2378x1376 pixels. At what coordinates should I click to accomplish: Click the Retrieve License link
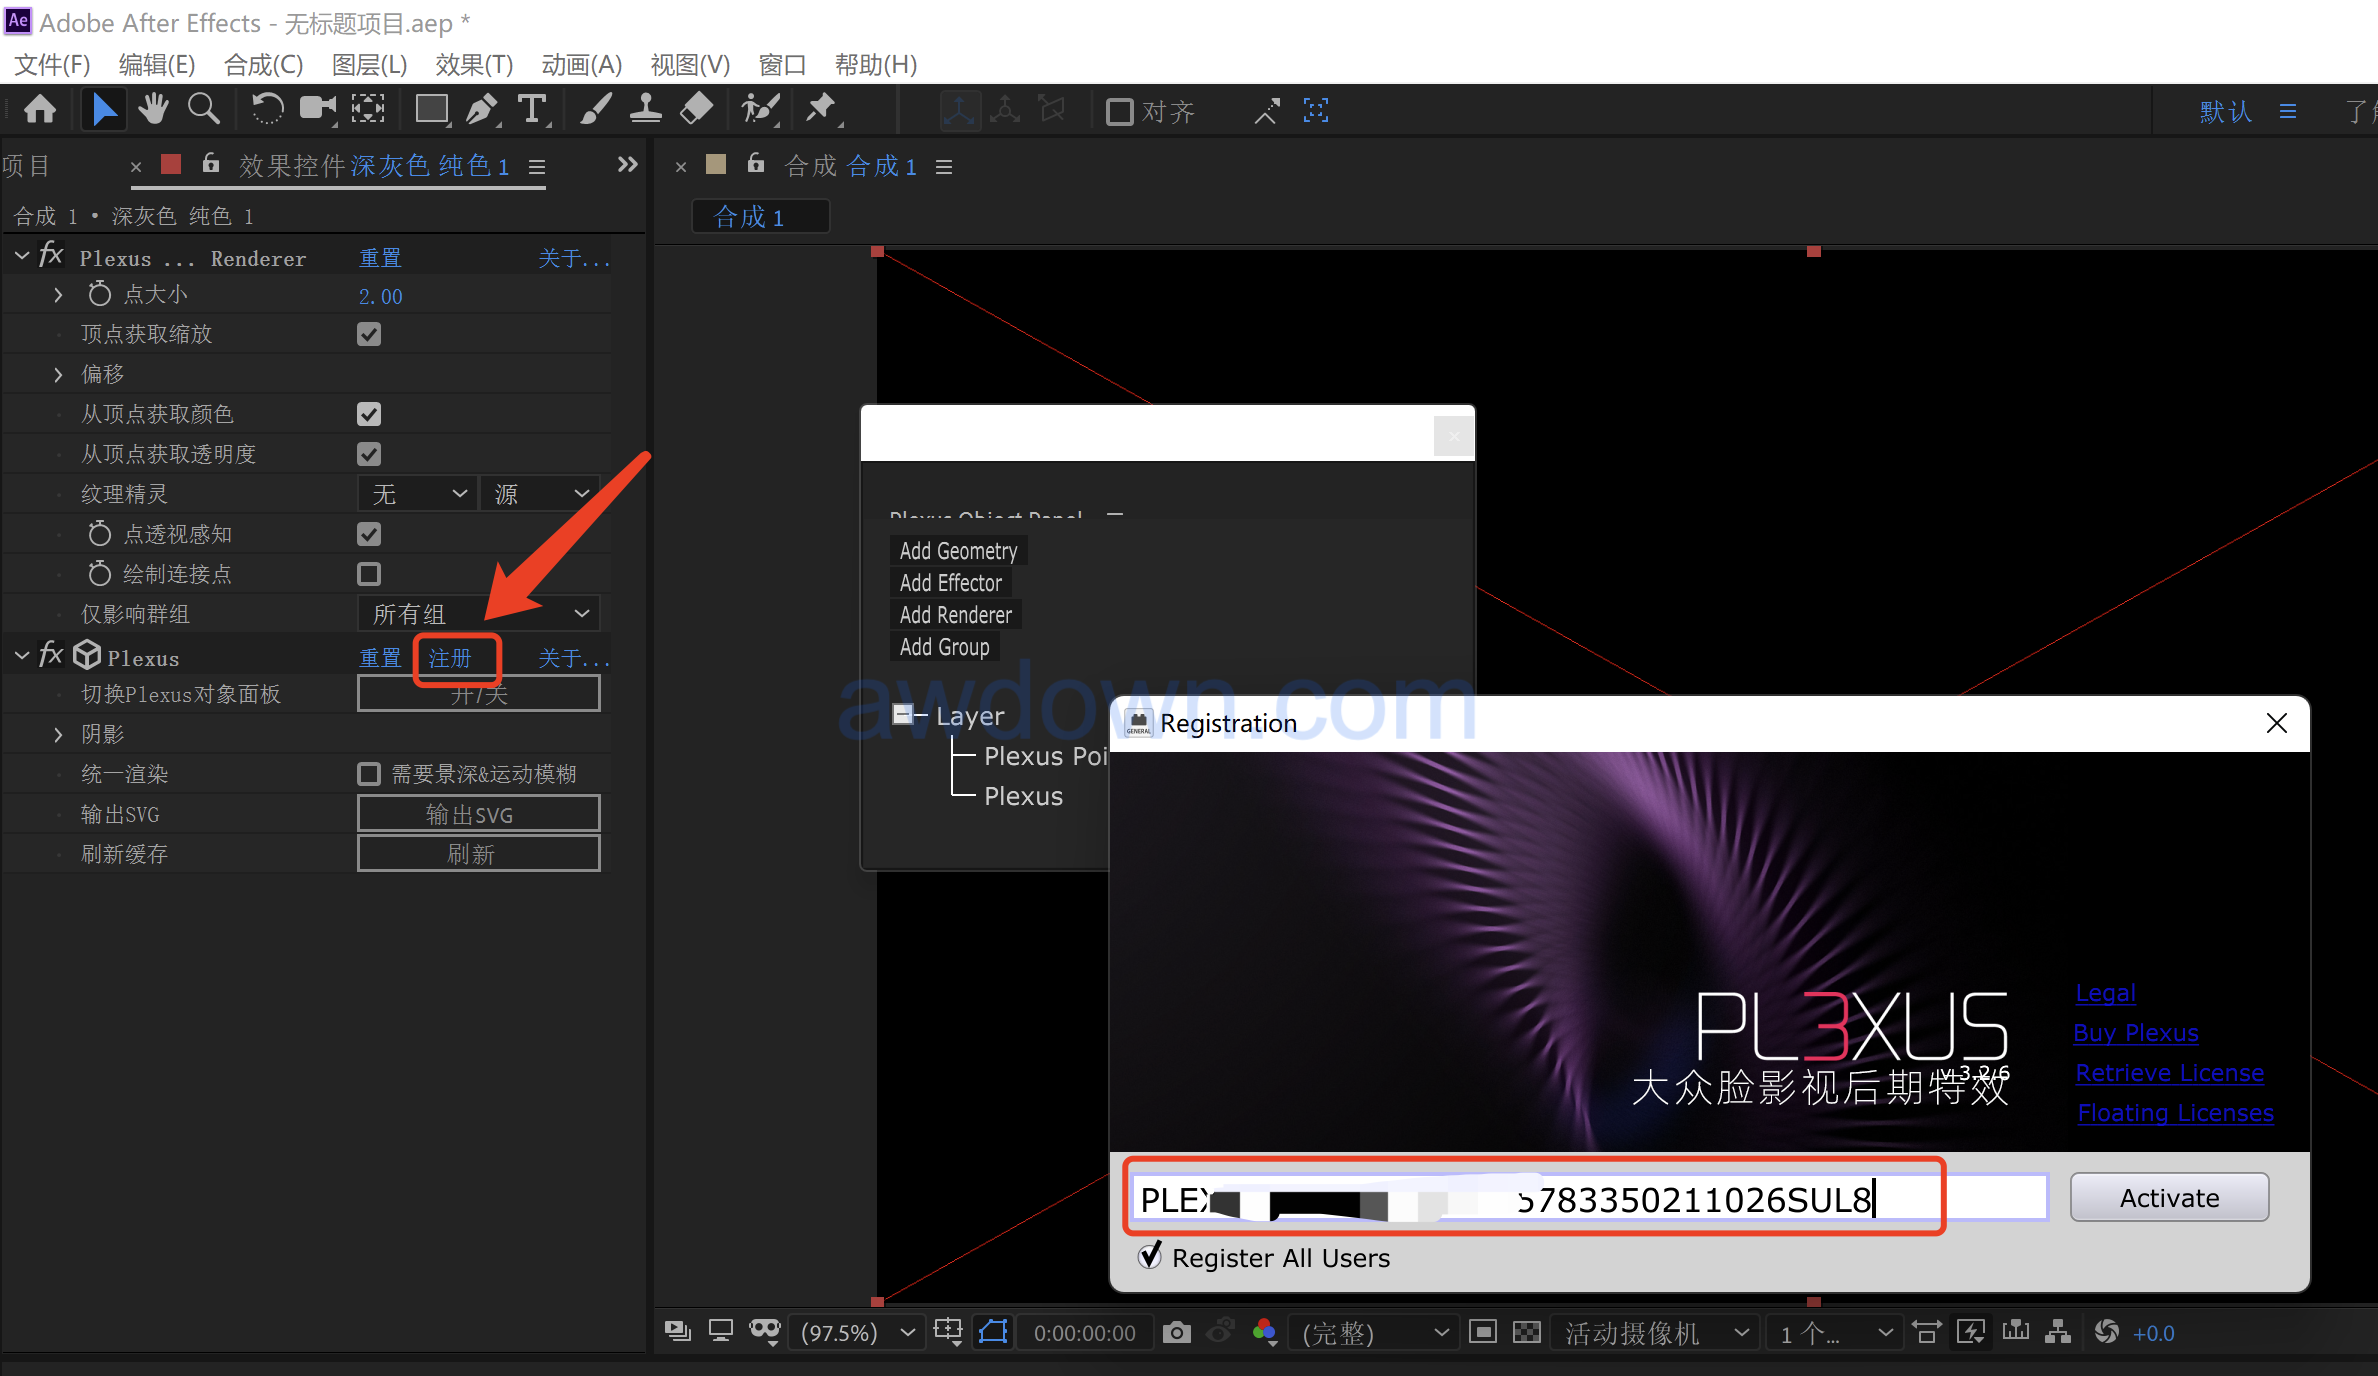2169,1073
